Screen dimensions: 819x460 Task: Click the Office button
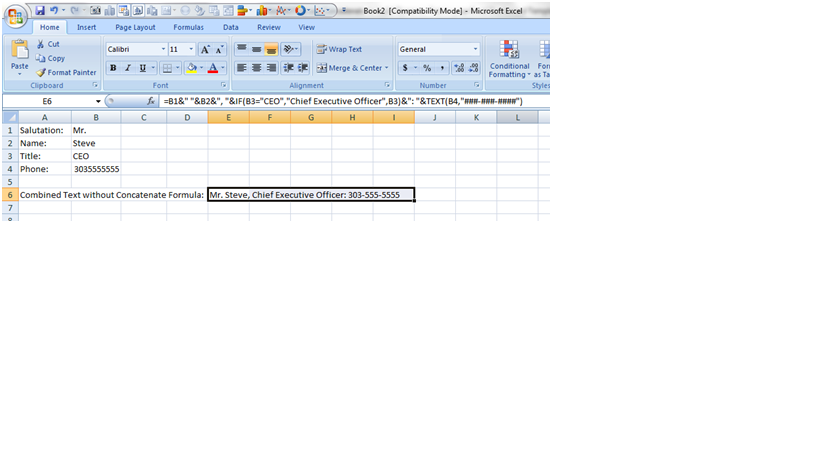[x=16, y=17]
